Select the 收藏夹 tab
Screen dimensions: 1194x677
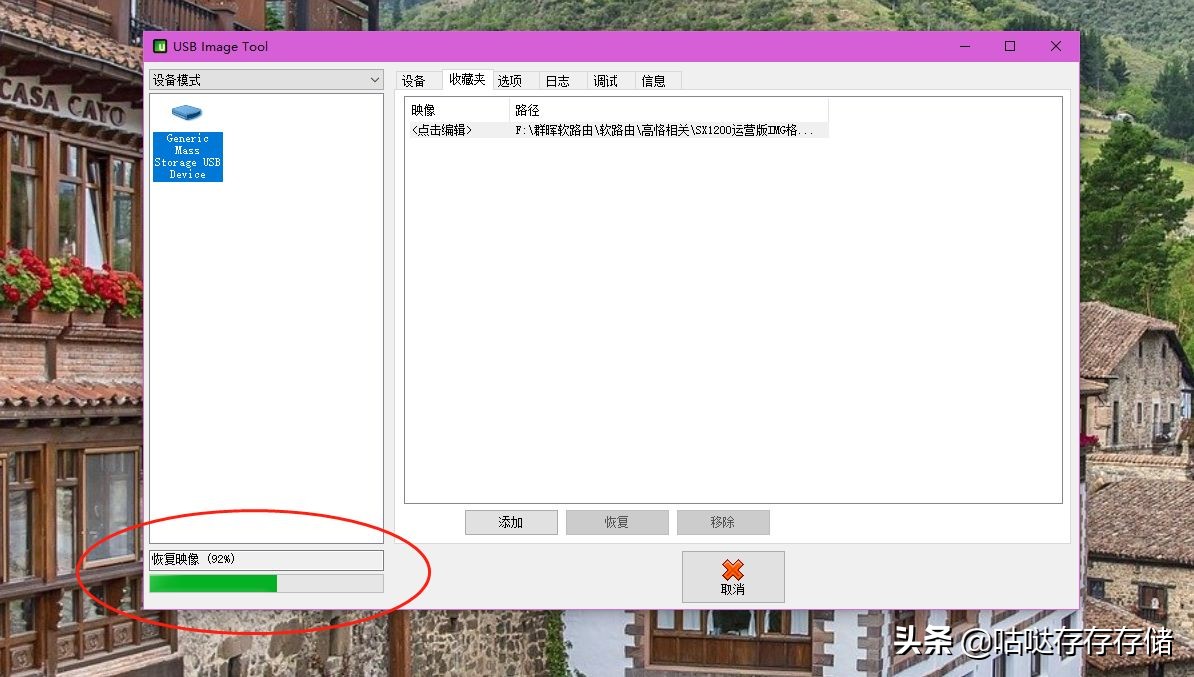point(465,80)
